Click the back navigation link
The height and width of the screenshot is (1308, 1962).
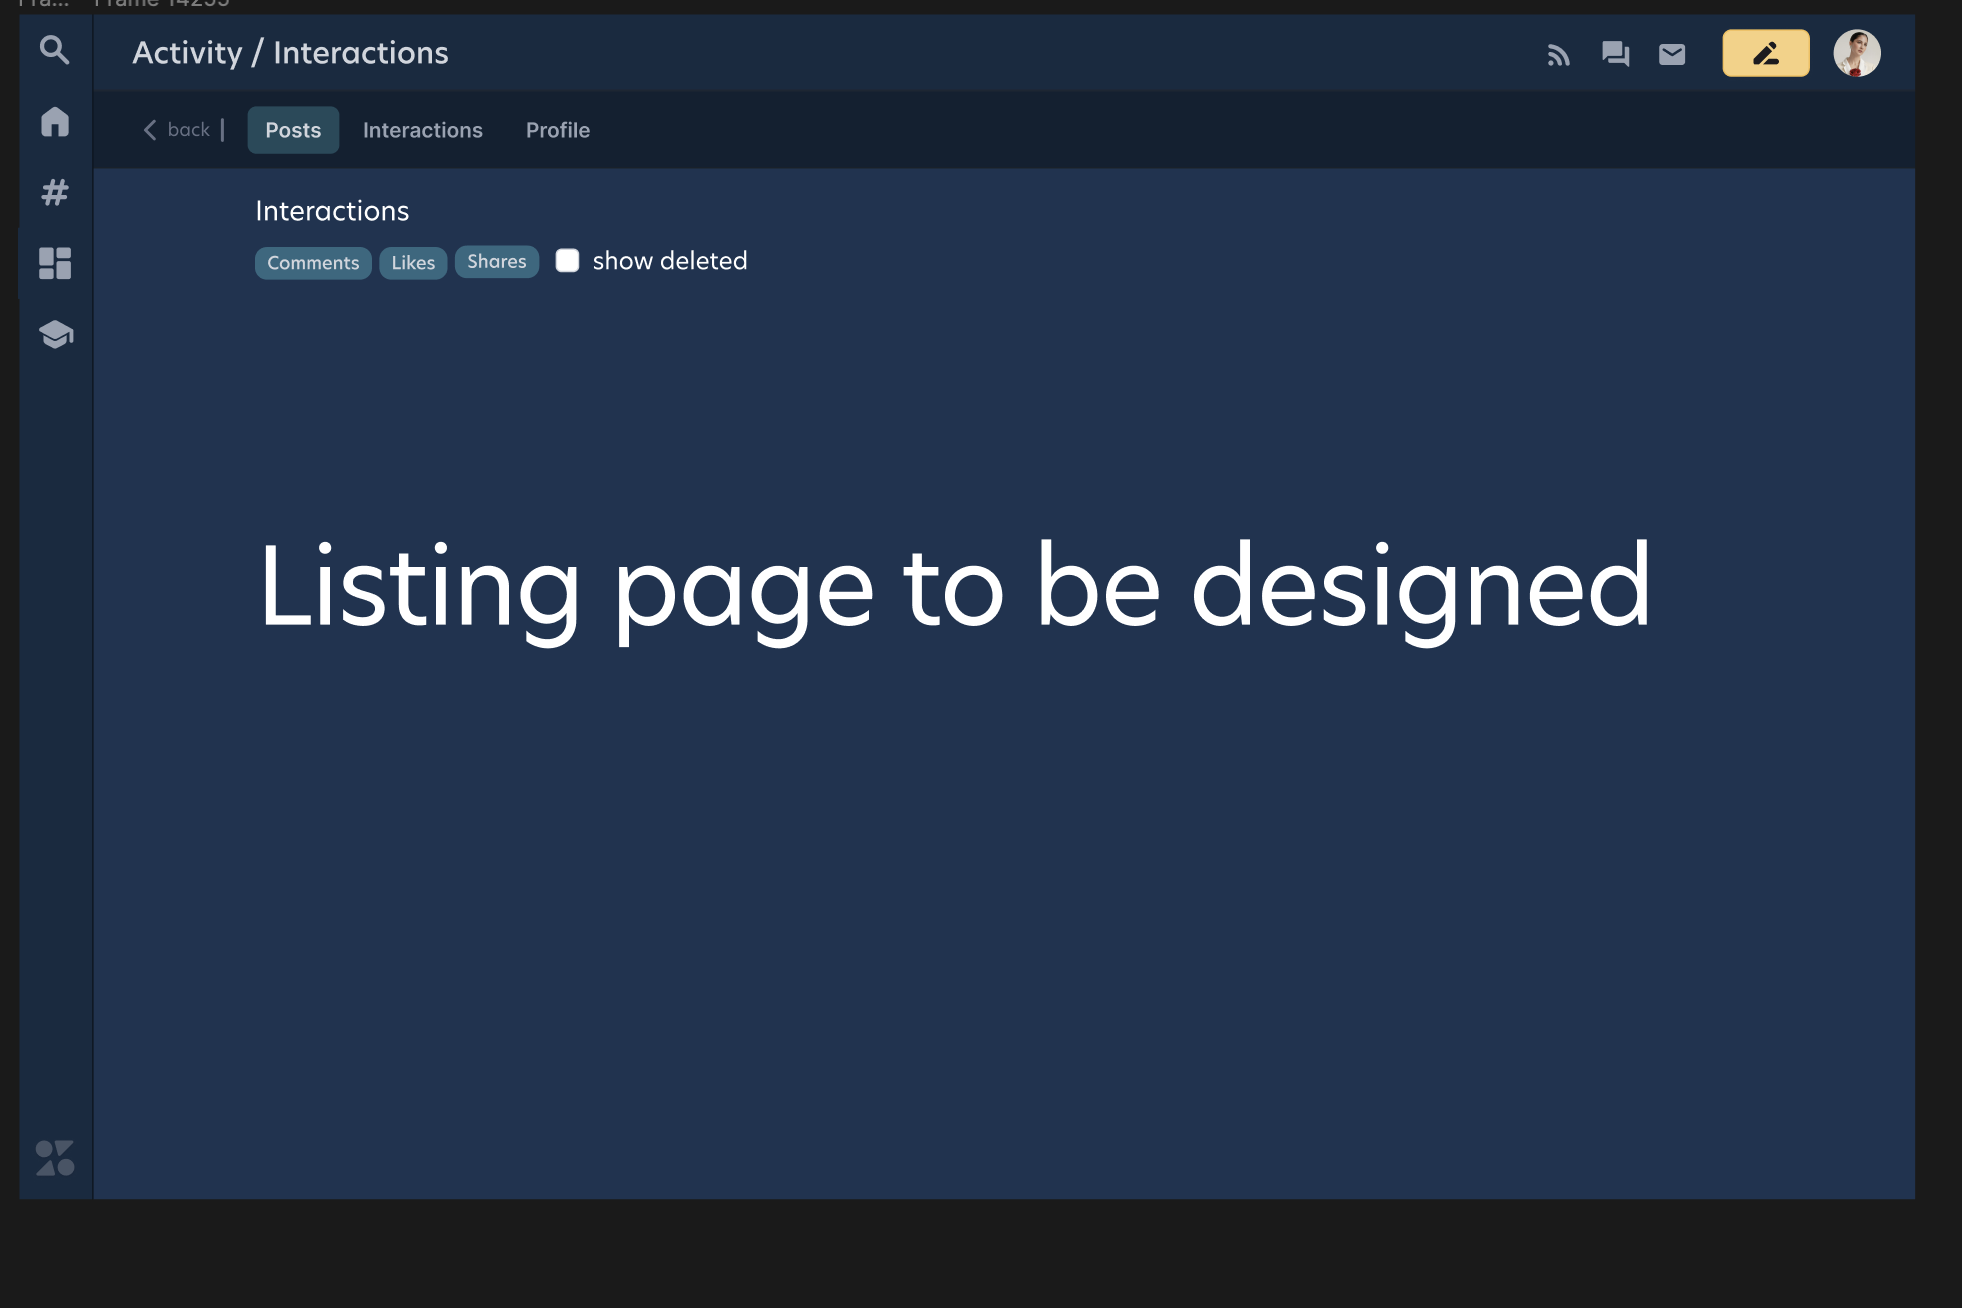pos(178,129)
